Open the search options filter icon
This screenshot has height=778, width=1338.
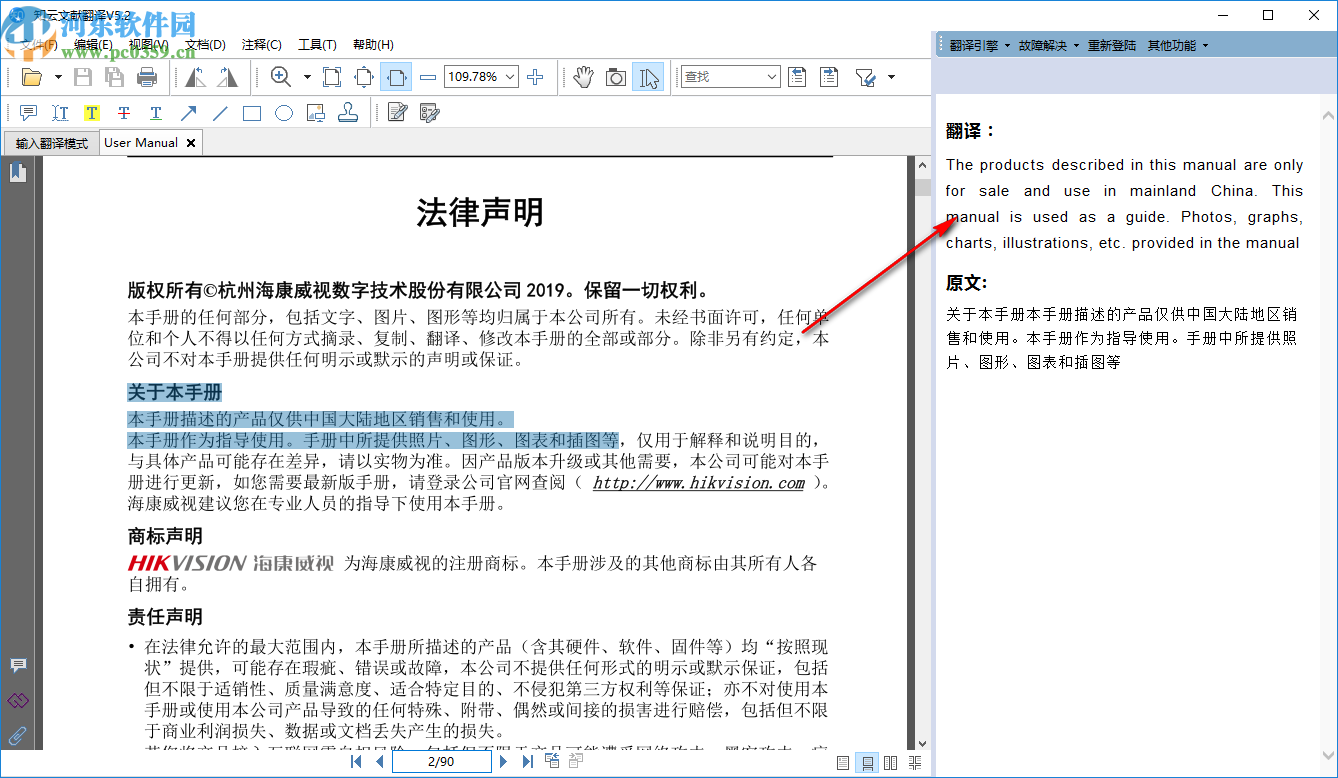click(x=866, y=77)
